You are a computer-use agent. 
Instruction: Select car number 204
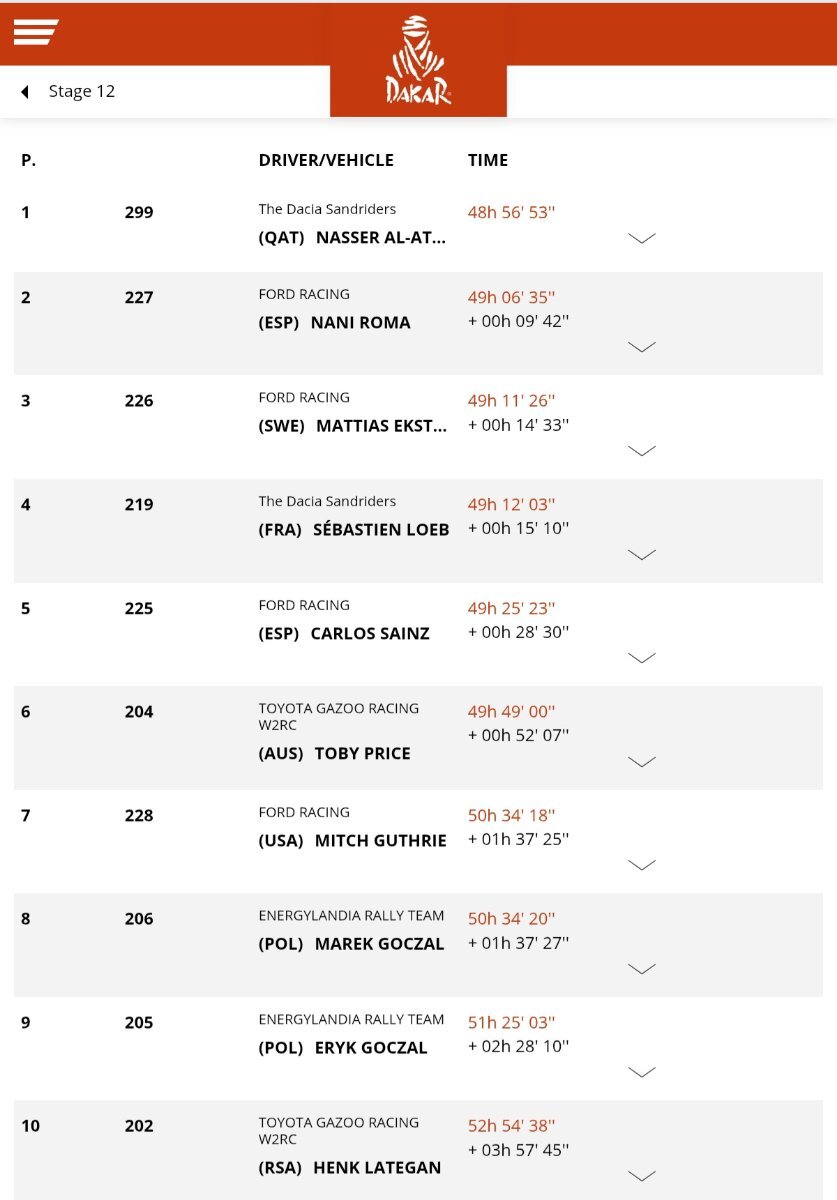point(139,712)
